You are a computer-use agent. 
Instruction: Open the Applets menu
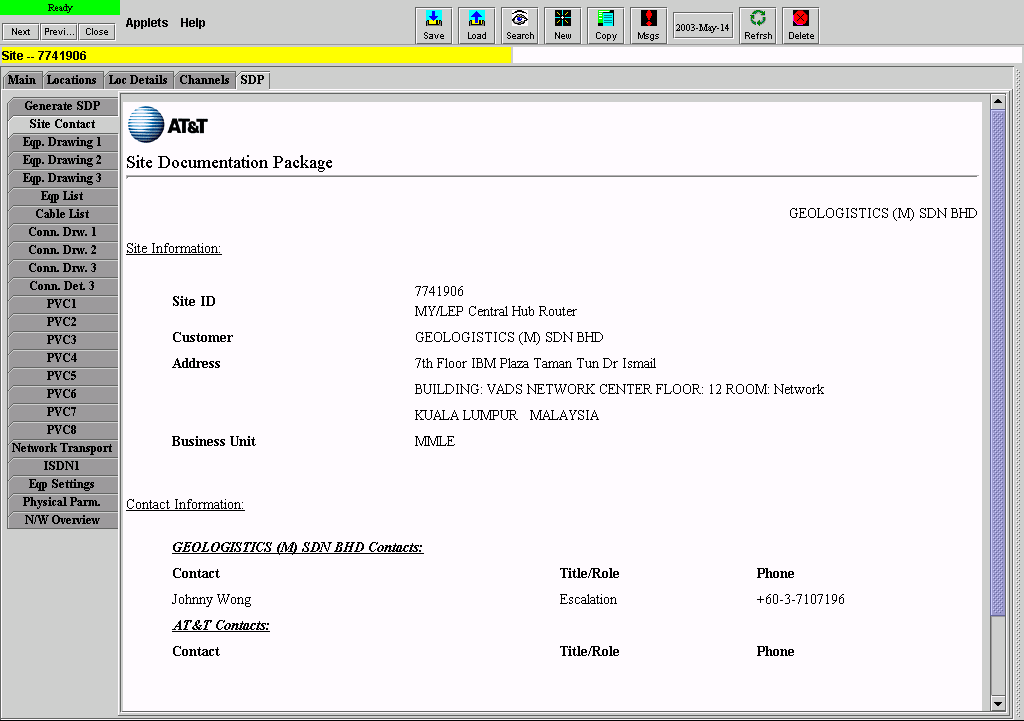[147, 23]
